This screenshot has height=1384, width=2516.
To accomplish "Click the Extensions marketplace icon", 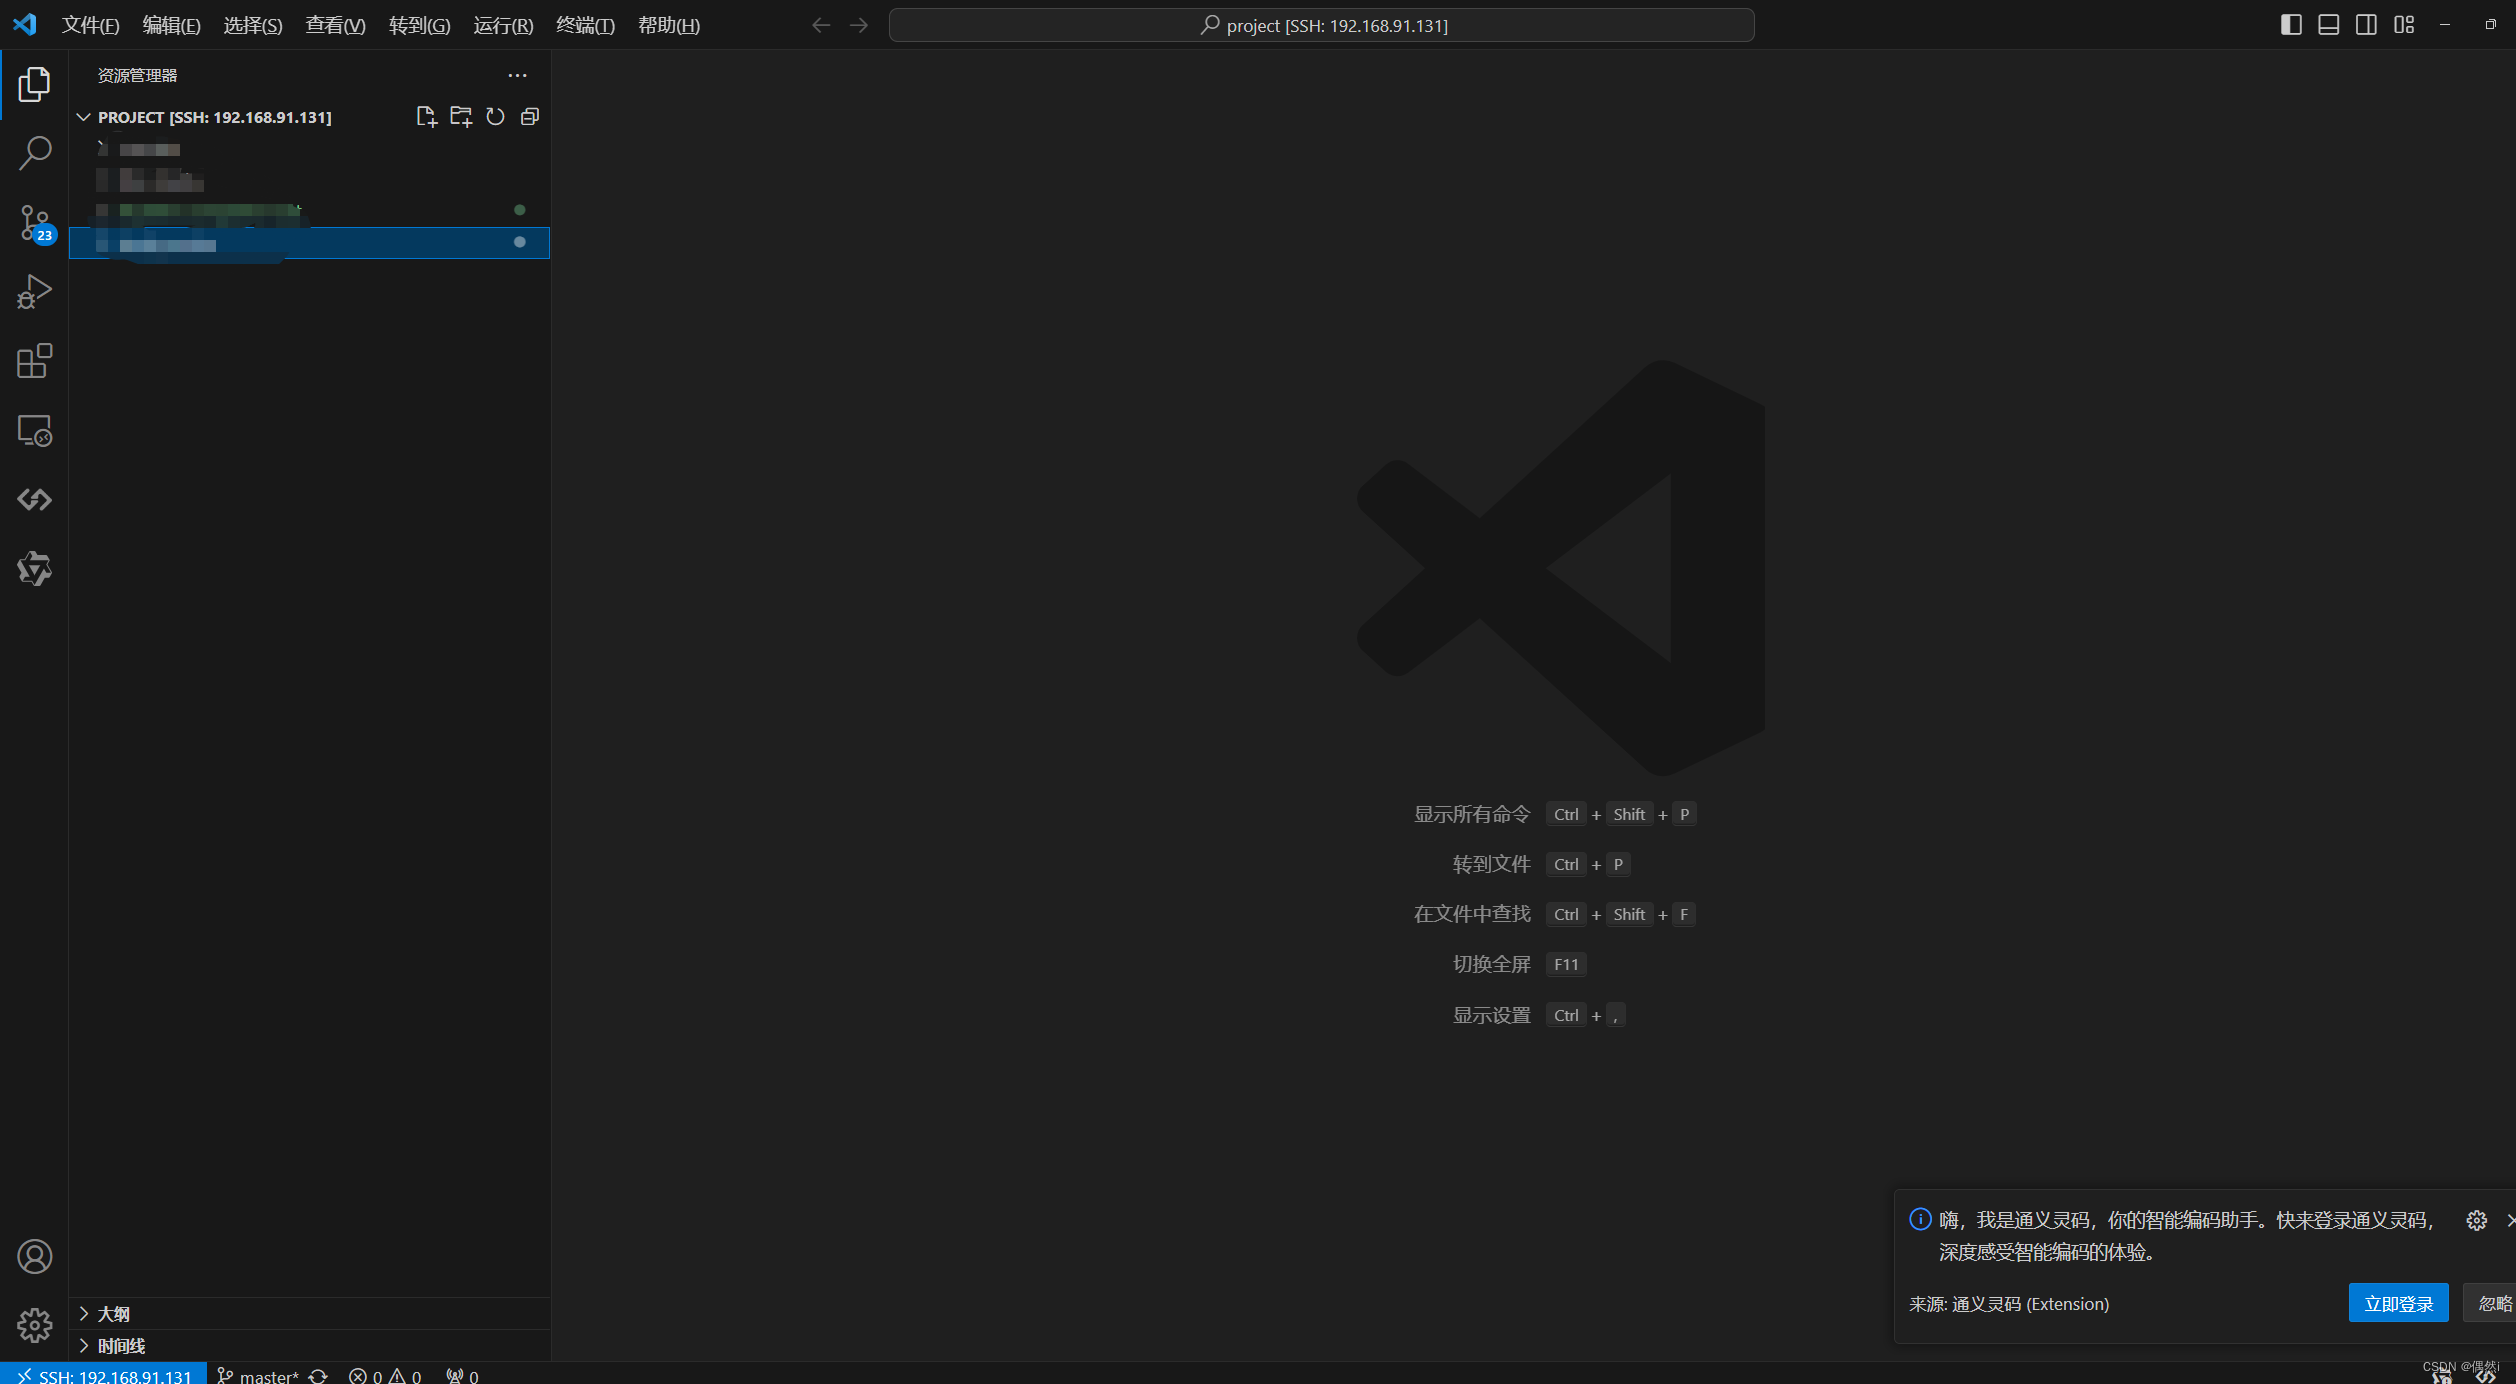I will click(x=34, y=360).
